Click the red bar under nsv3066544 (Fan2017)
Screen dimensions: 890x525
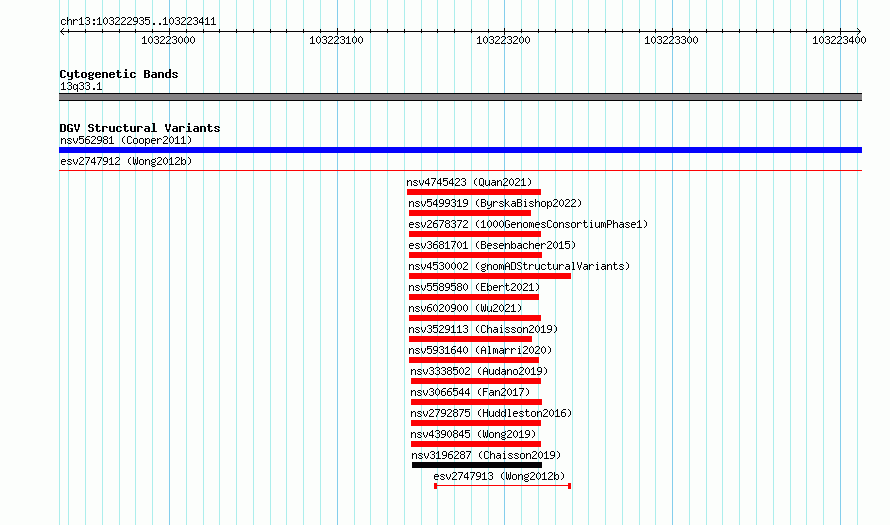[x=476, y=402]
